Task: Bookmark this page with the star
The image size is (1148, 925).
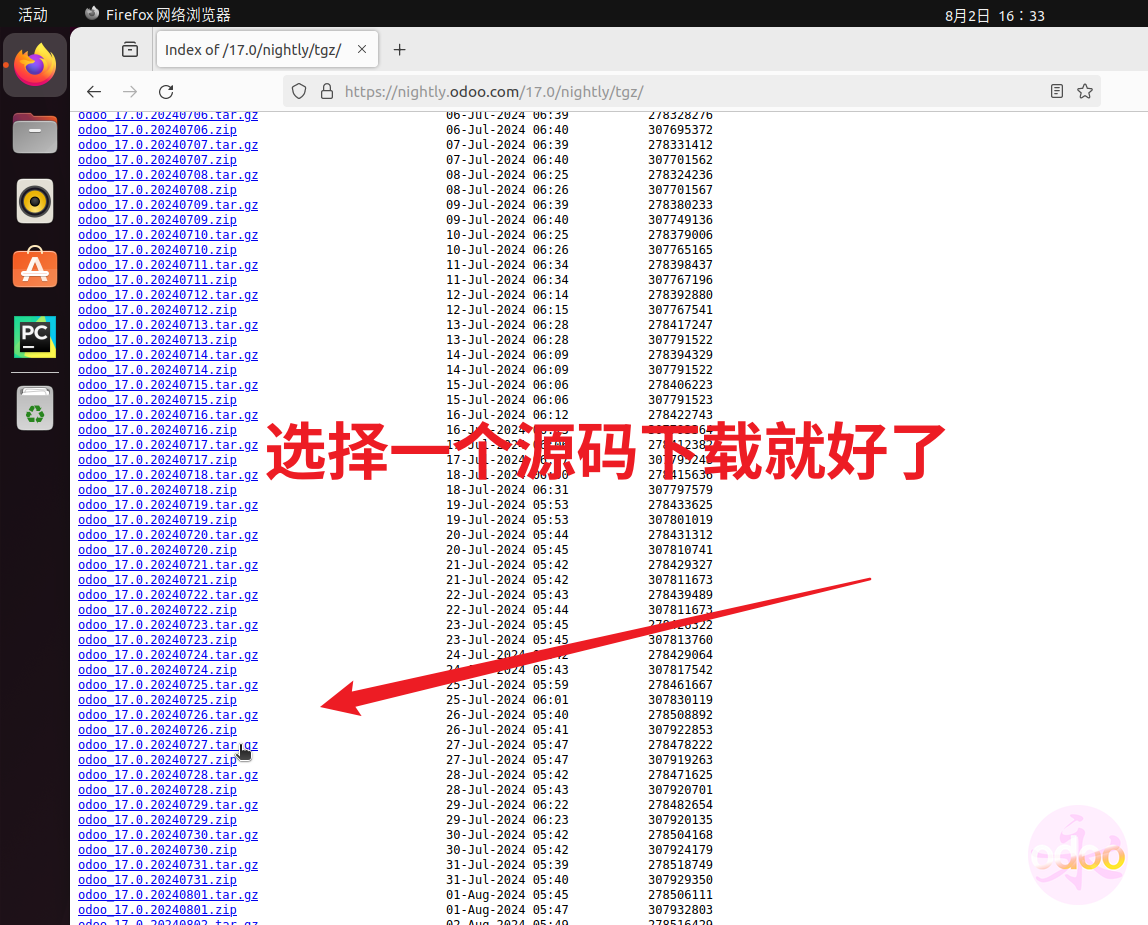Action: click(x=1085, y=92)
